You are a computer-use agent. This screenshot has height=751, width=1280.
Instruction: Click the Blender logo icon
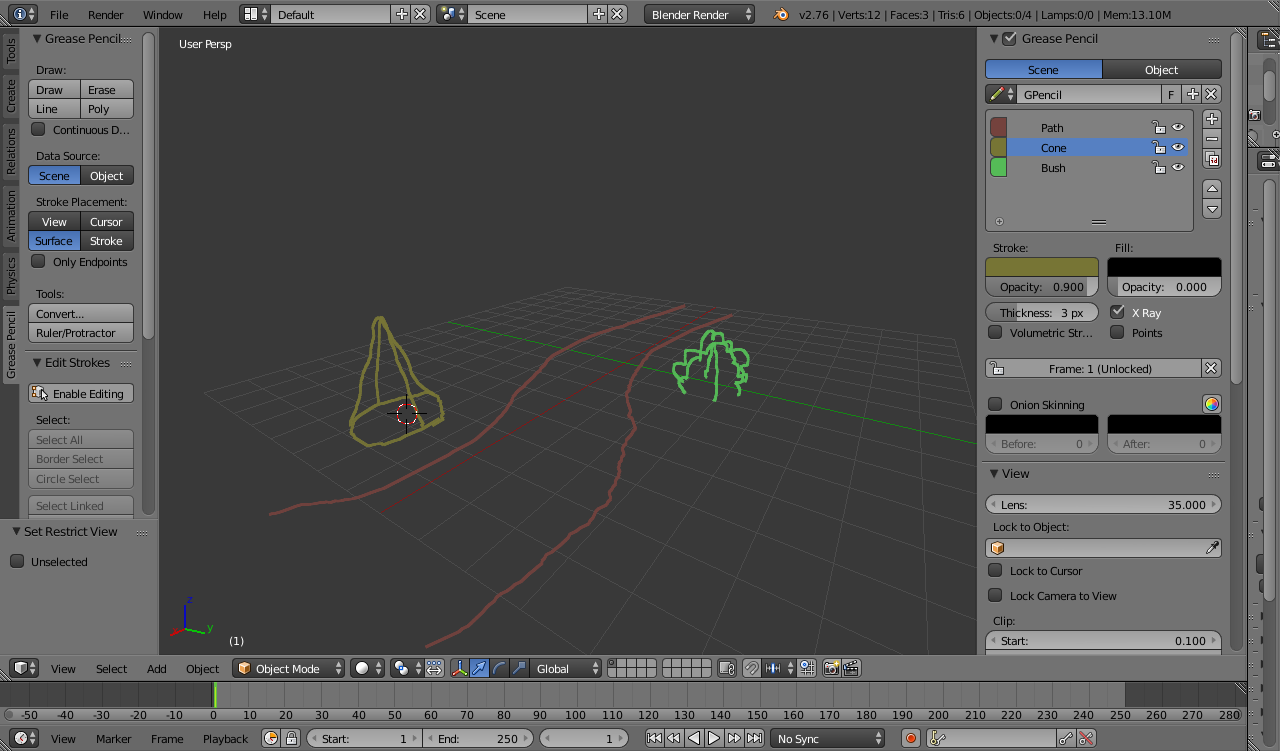pos(780,15)
